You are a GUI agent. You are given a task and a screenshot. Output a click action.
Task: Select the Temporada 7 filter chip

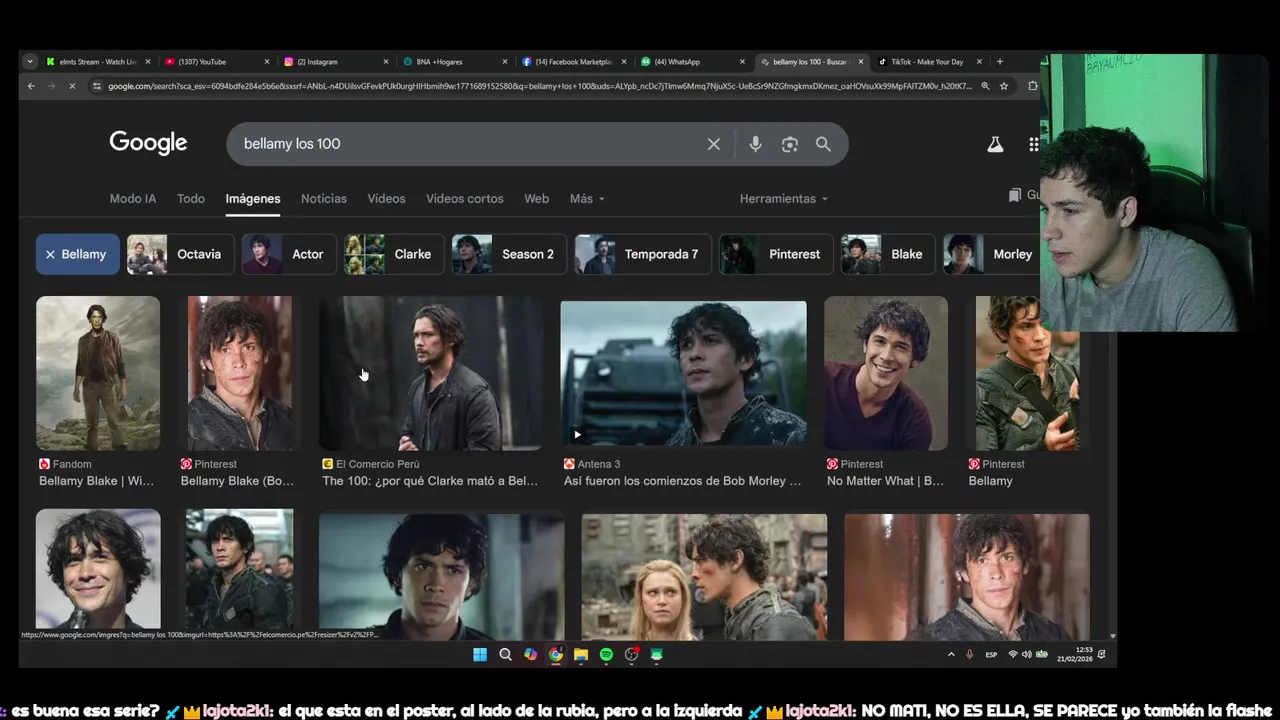pyautogui.click(x=643, y=254)
